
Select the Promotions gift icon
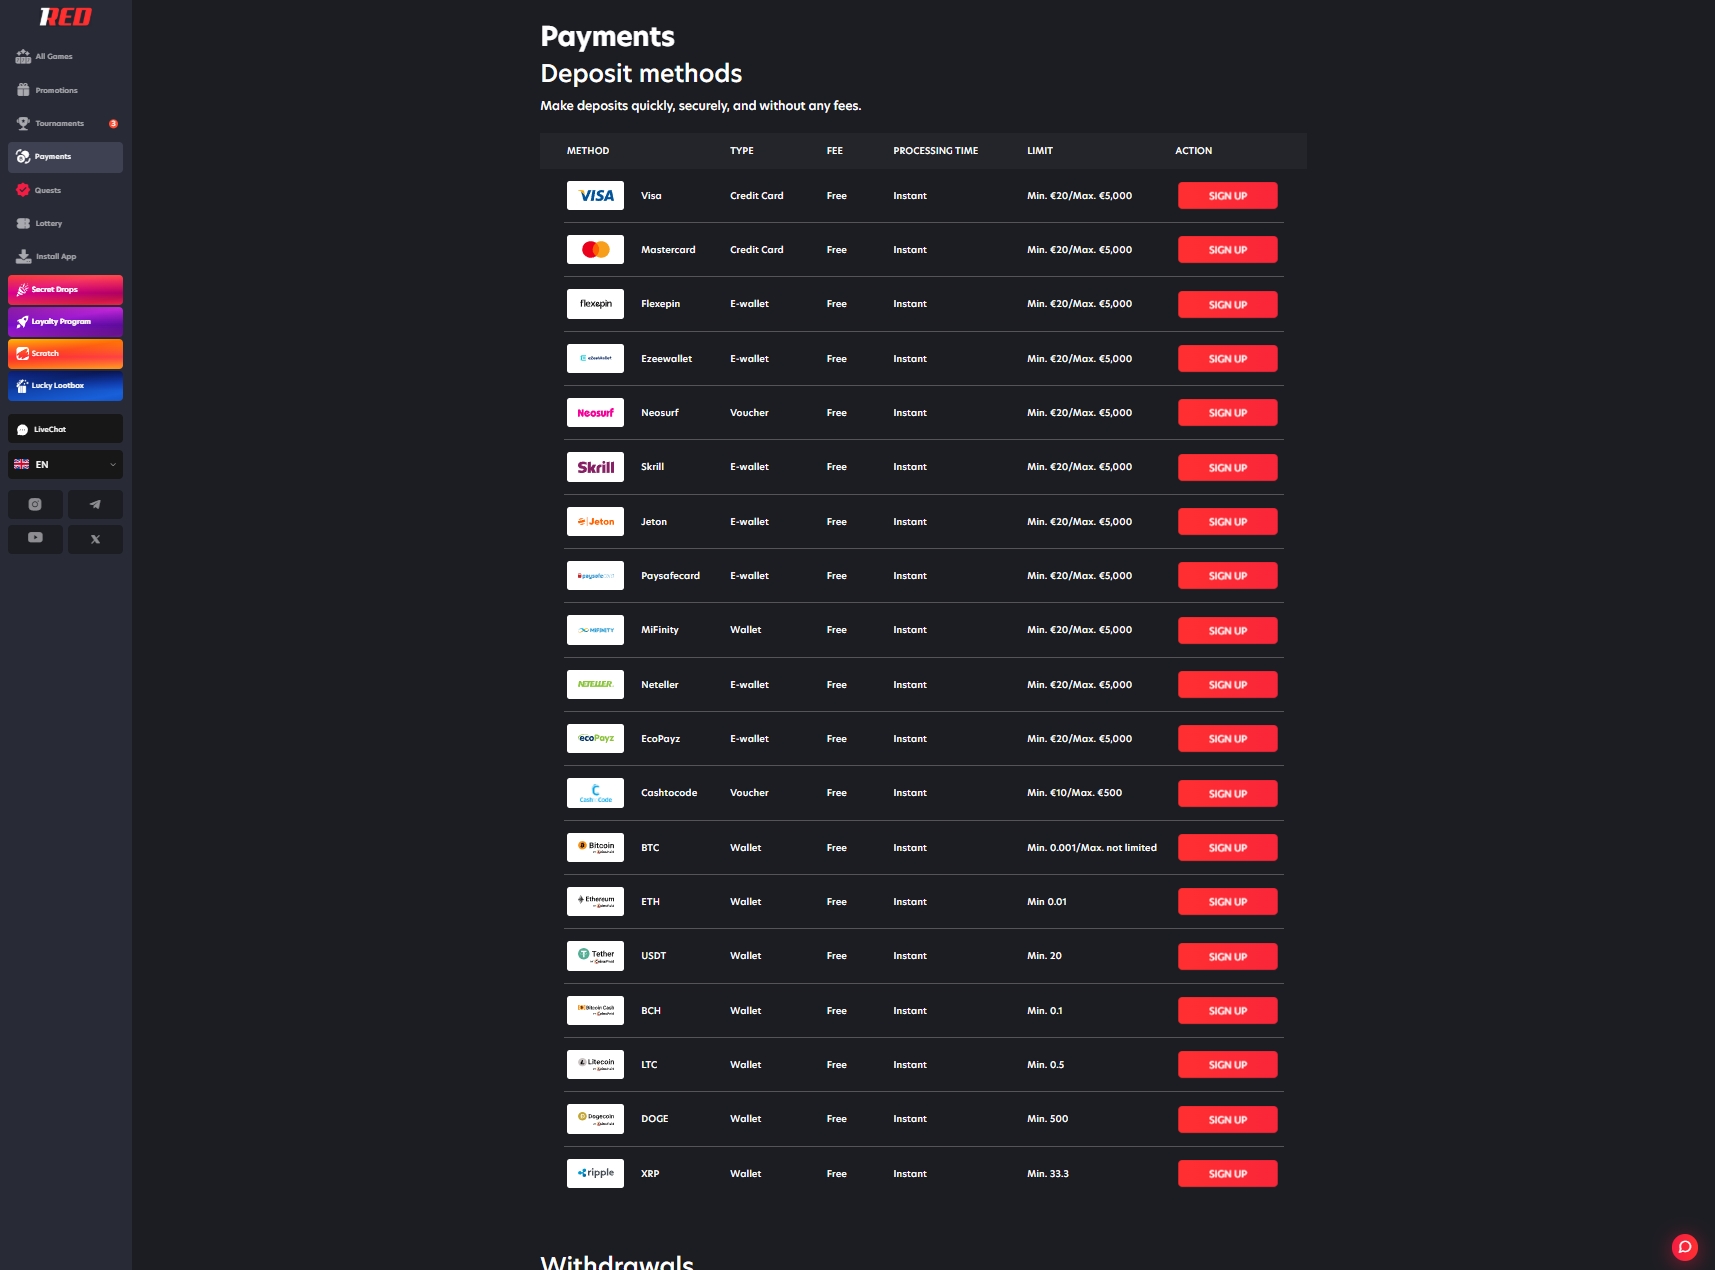coord(23,90)
